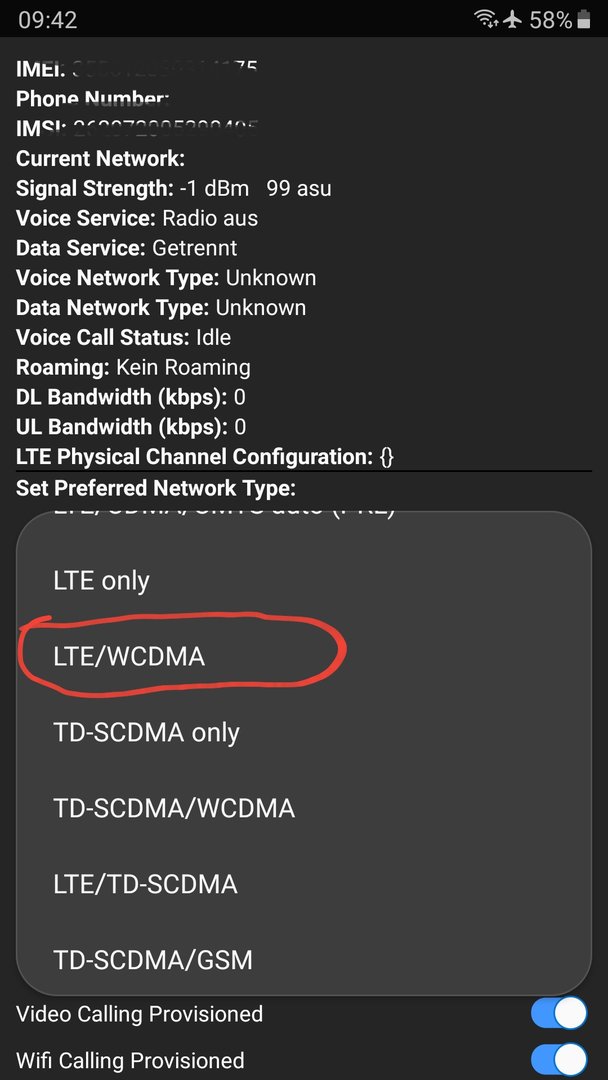Screen dimensions: 608x1080
Task: Tap Set Preferred Network Type label
Action: point(156,488)
